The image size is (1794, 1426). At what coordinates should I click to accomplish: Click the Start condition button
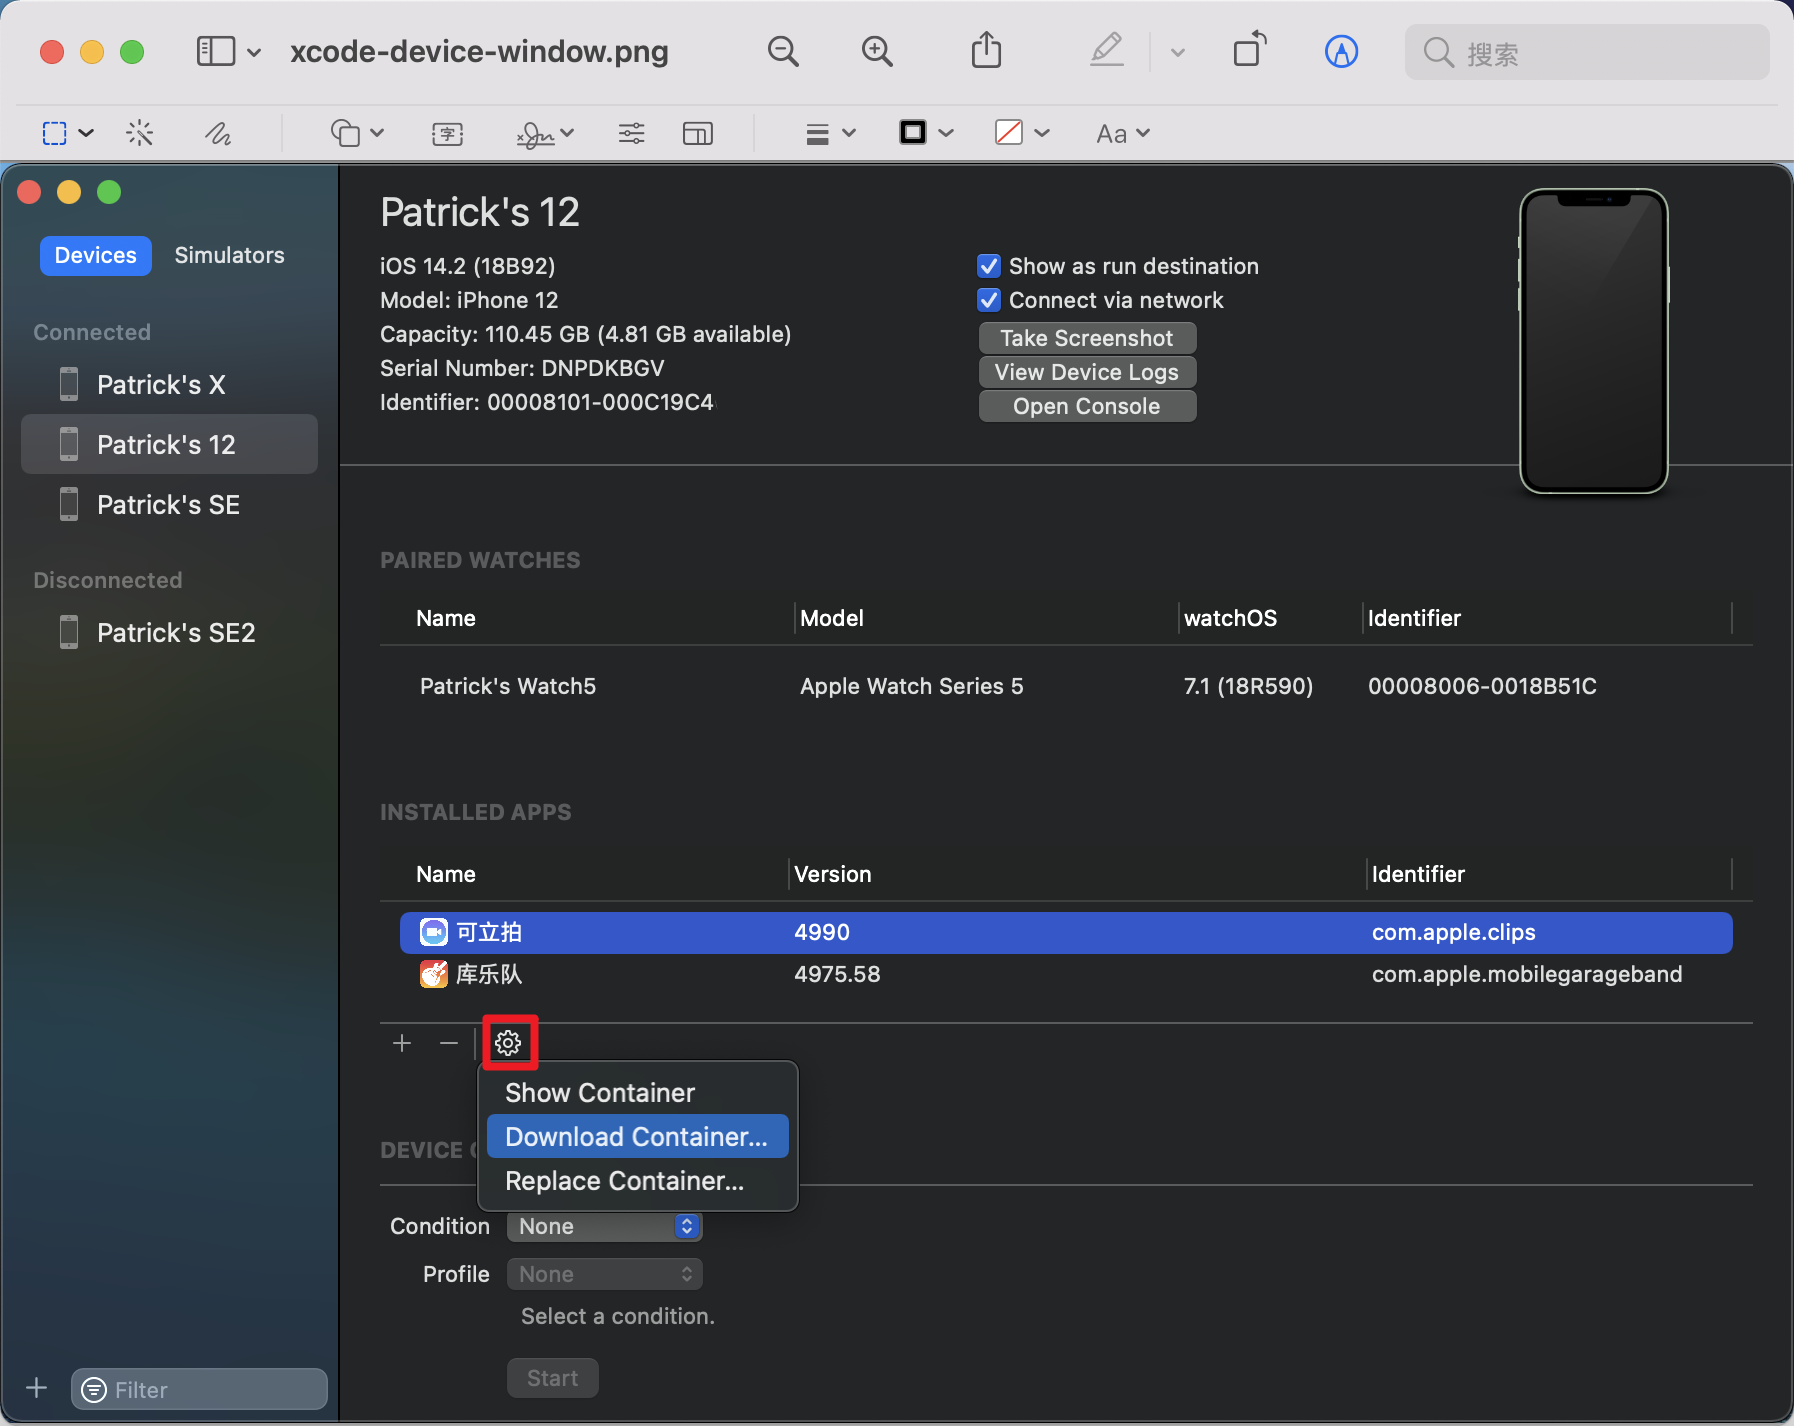[x=552, y=1378]
